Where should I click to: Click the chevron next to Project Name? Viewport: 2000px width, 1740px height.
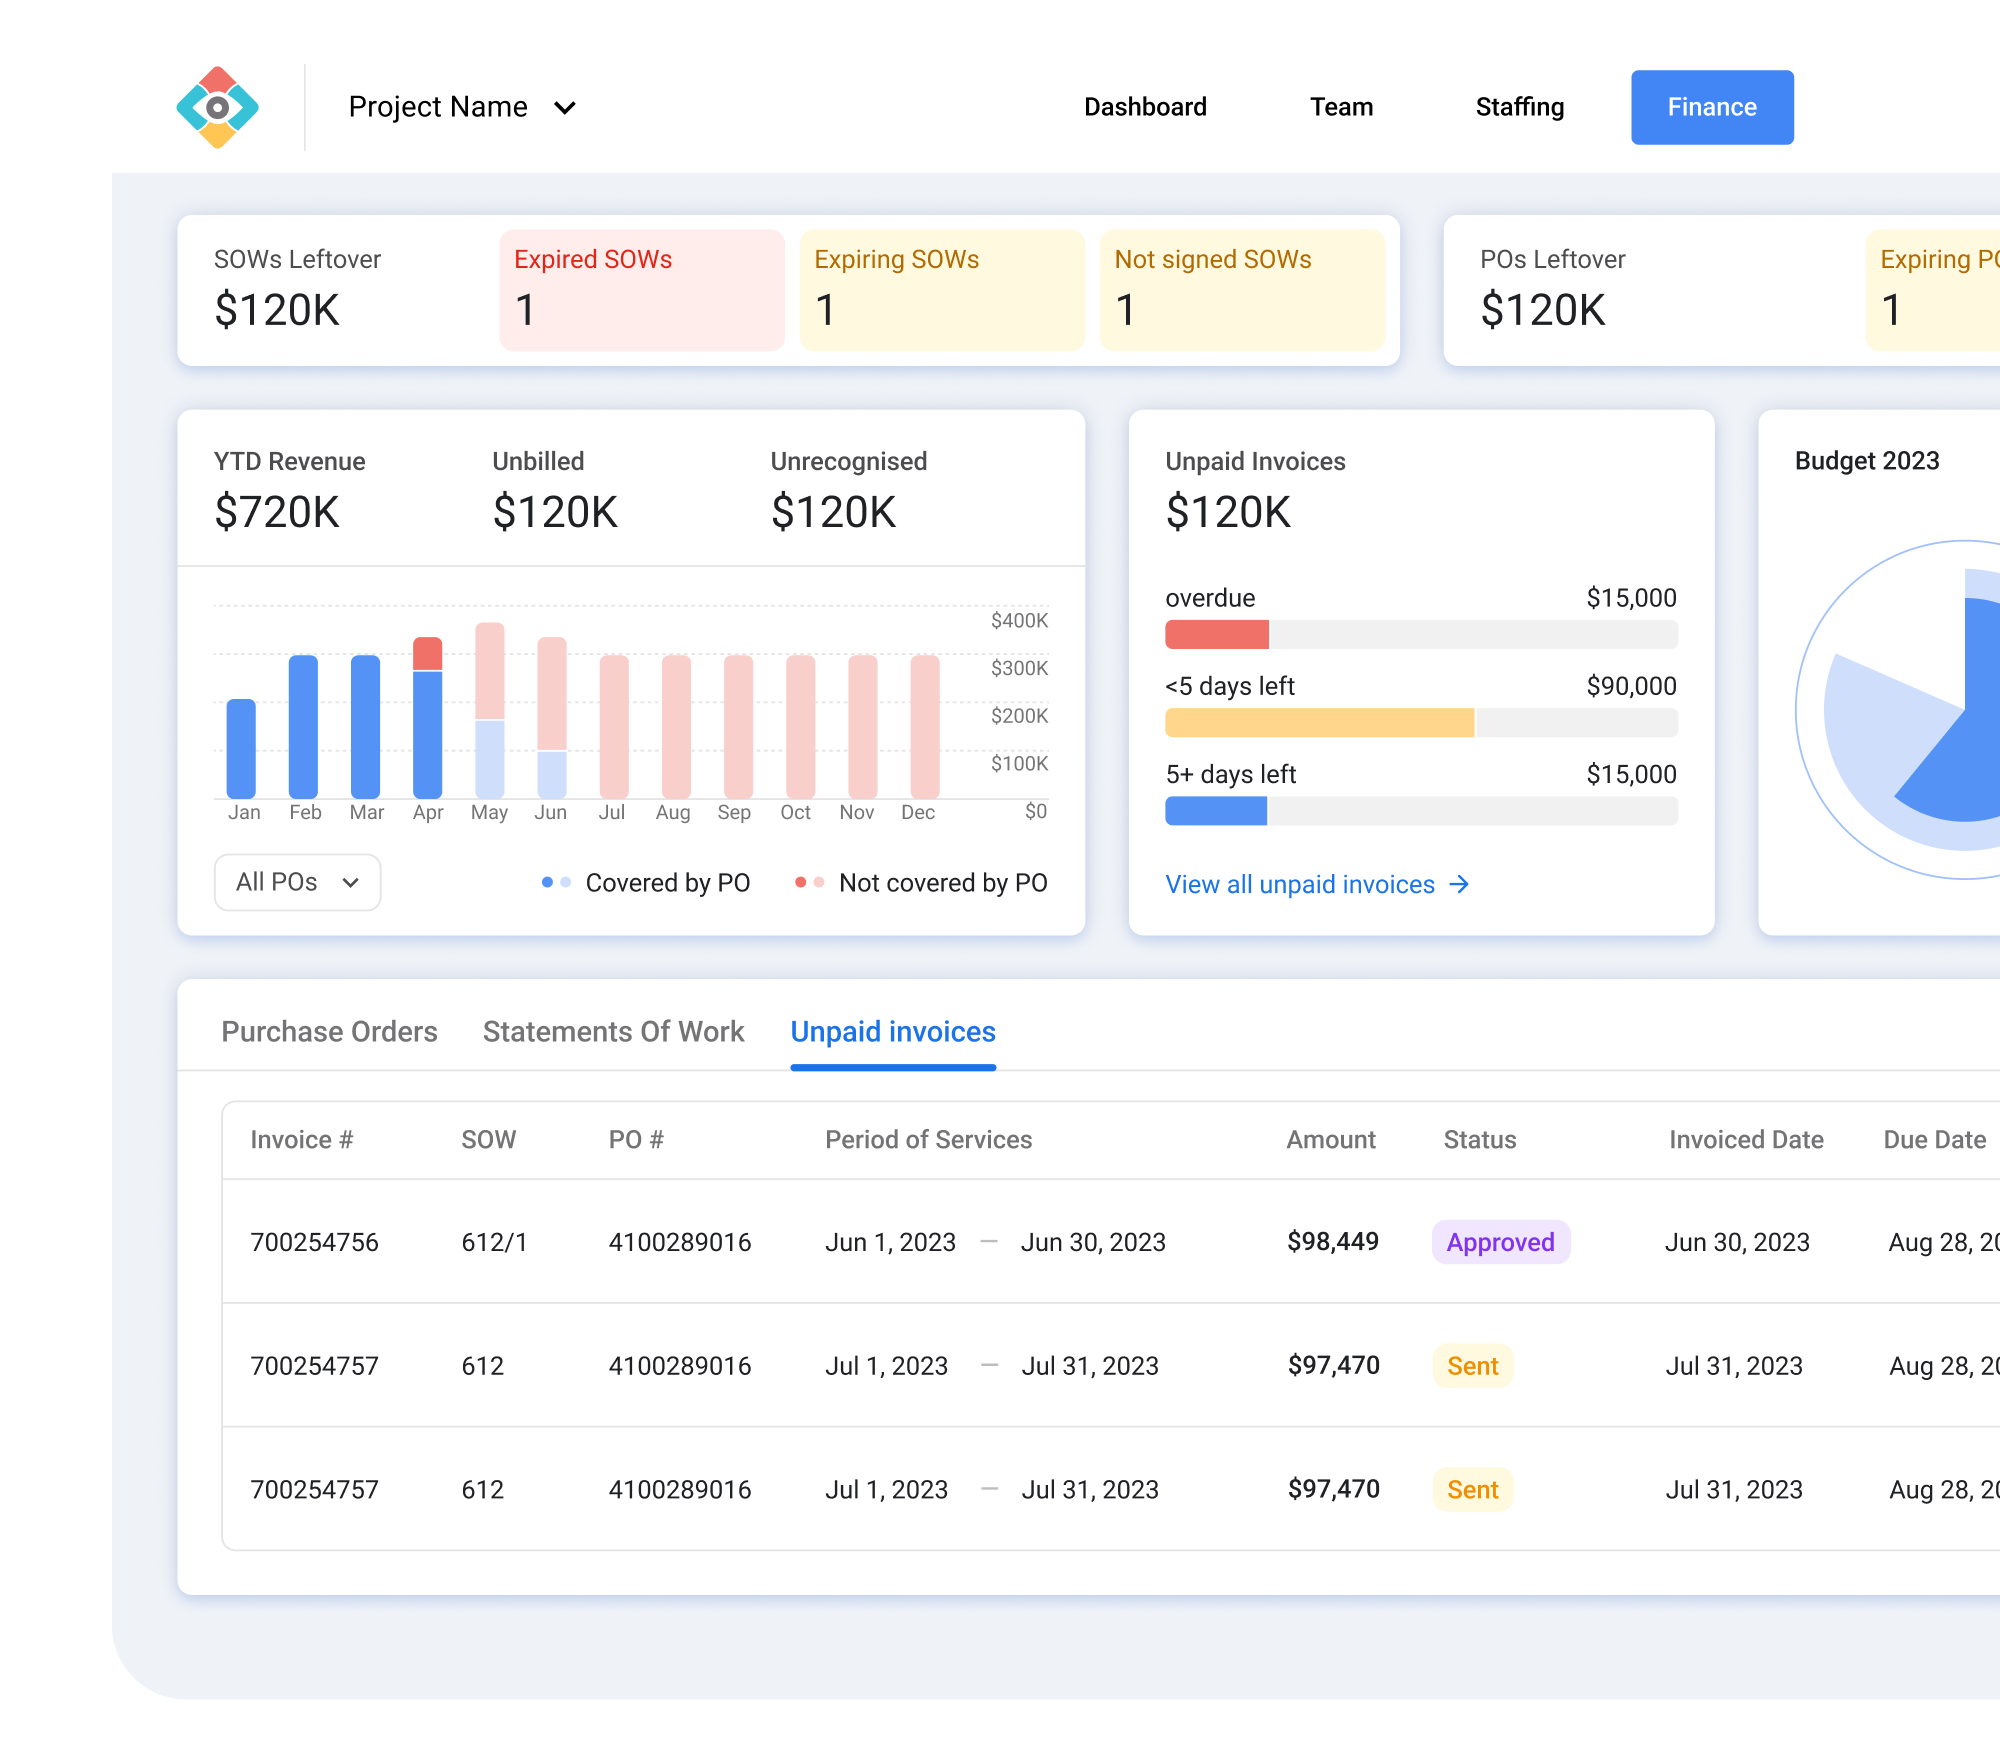tap(565, 108)
